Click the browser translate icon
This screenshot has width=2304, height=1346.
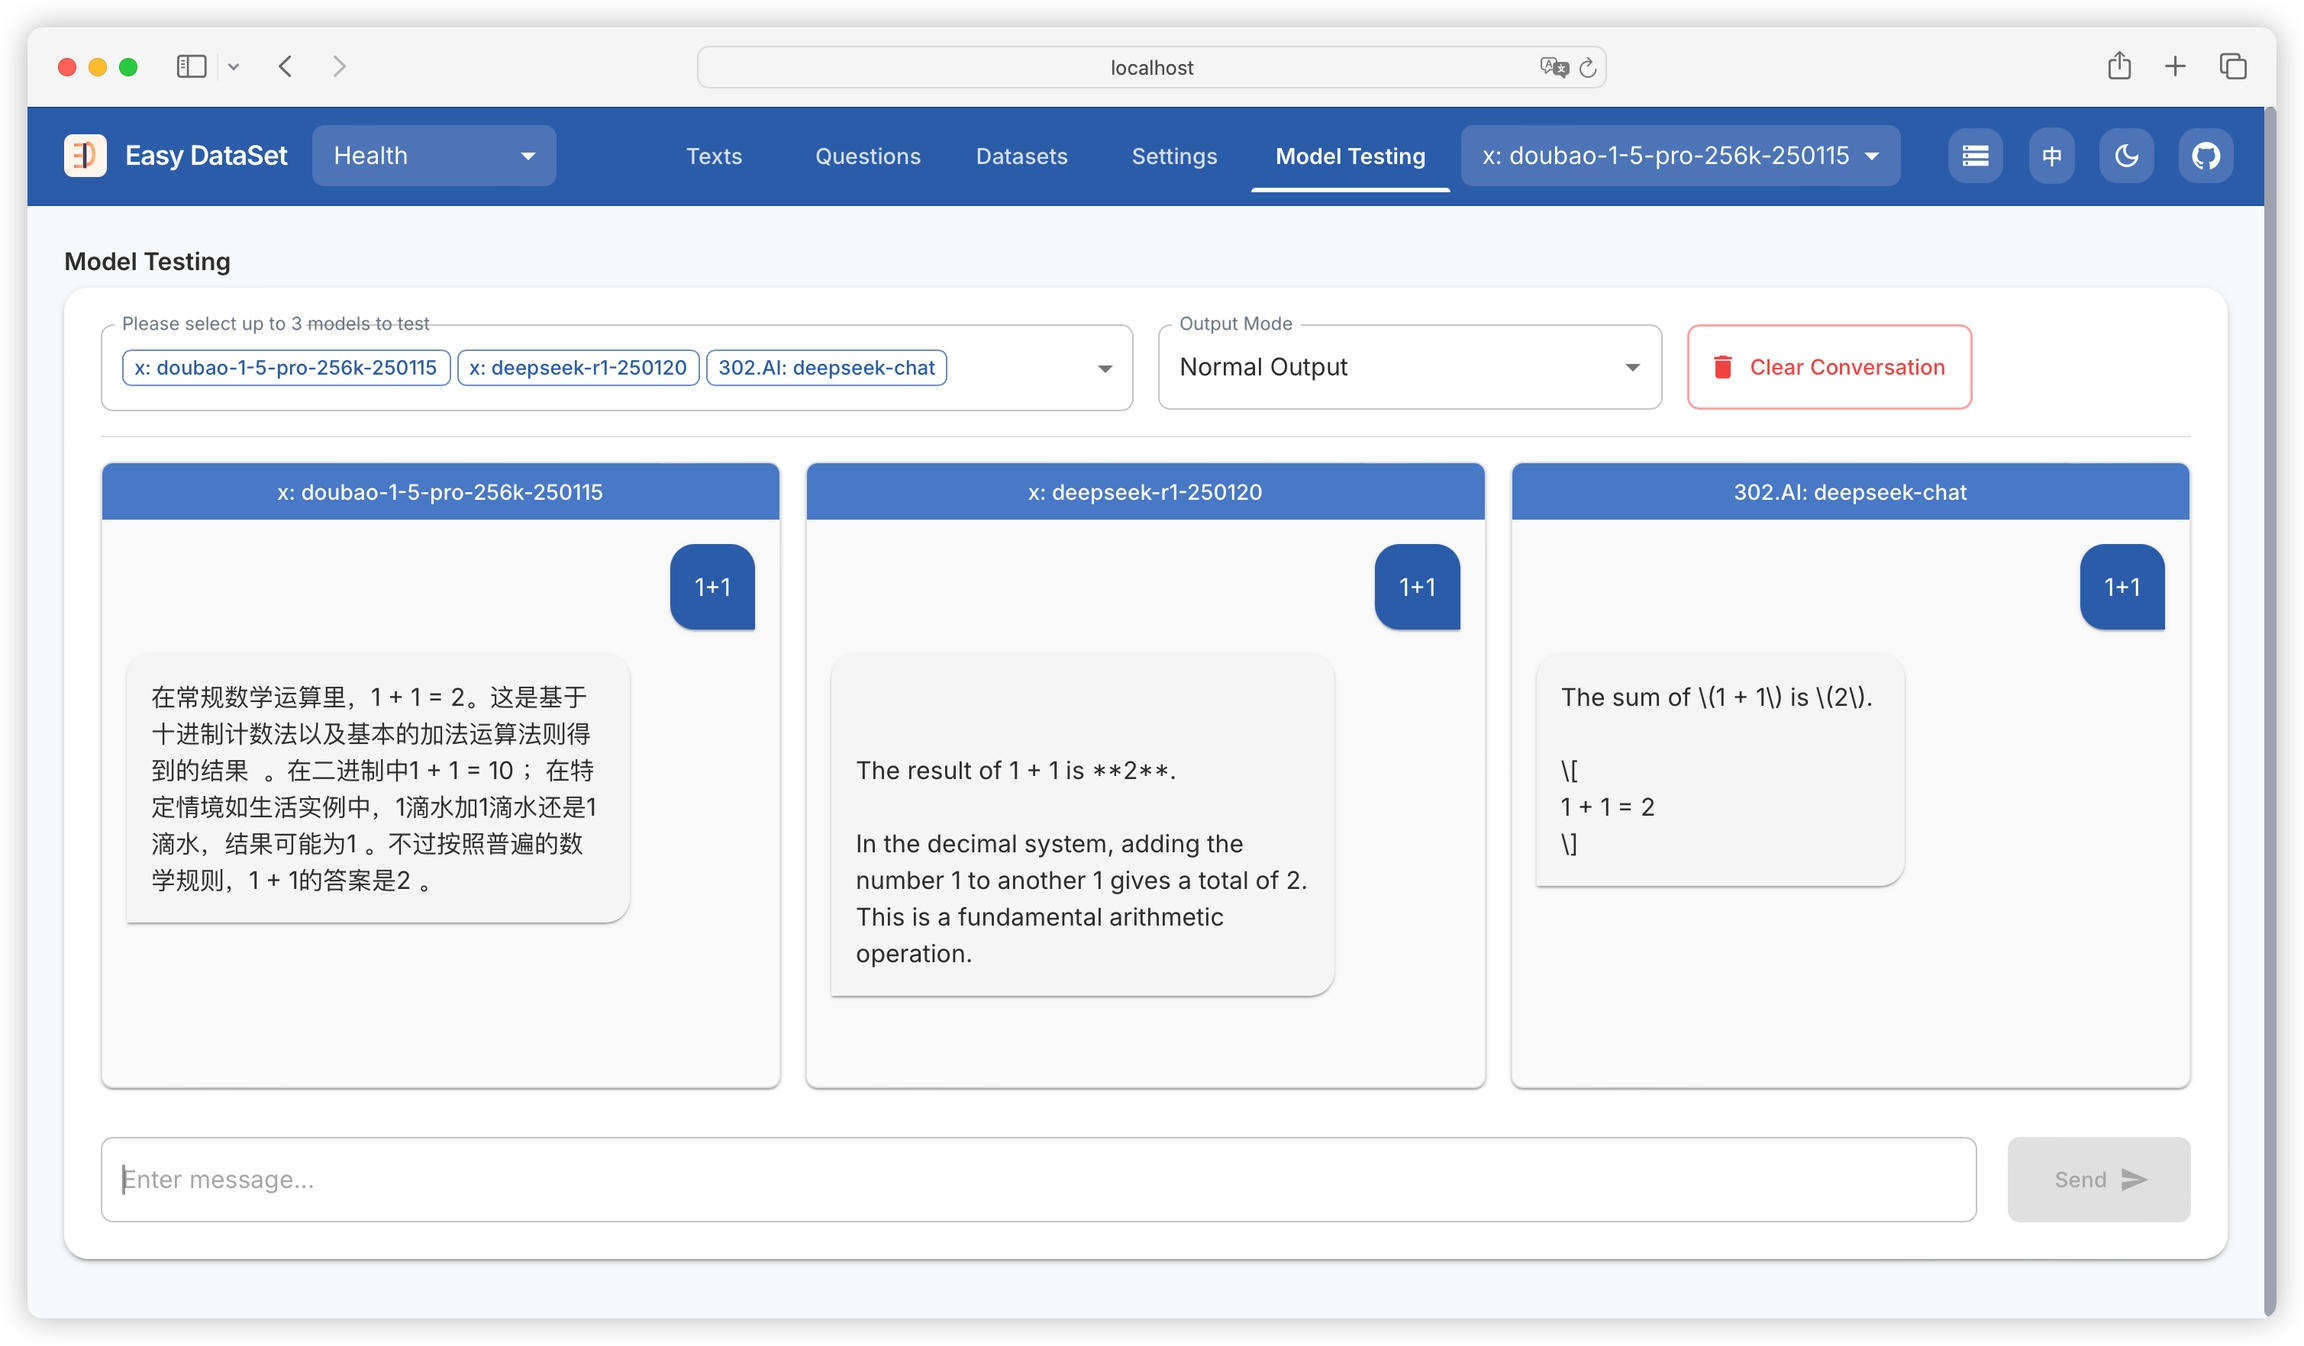click(1553, 67)
